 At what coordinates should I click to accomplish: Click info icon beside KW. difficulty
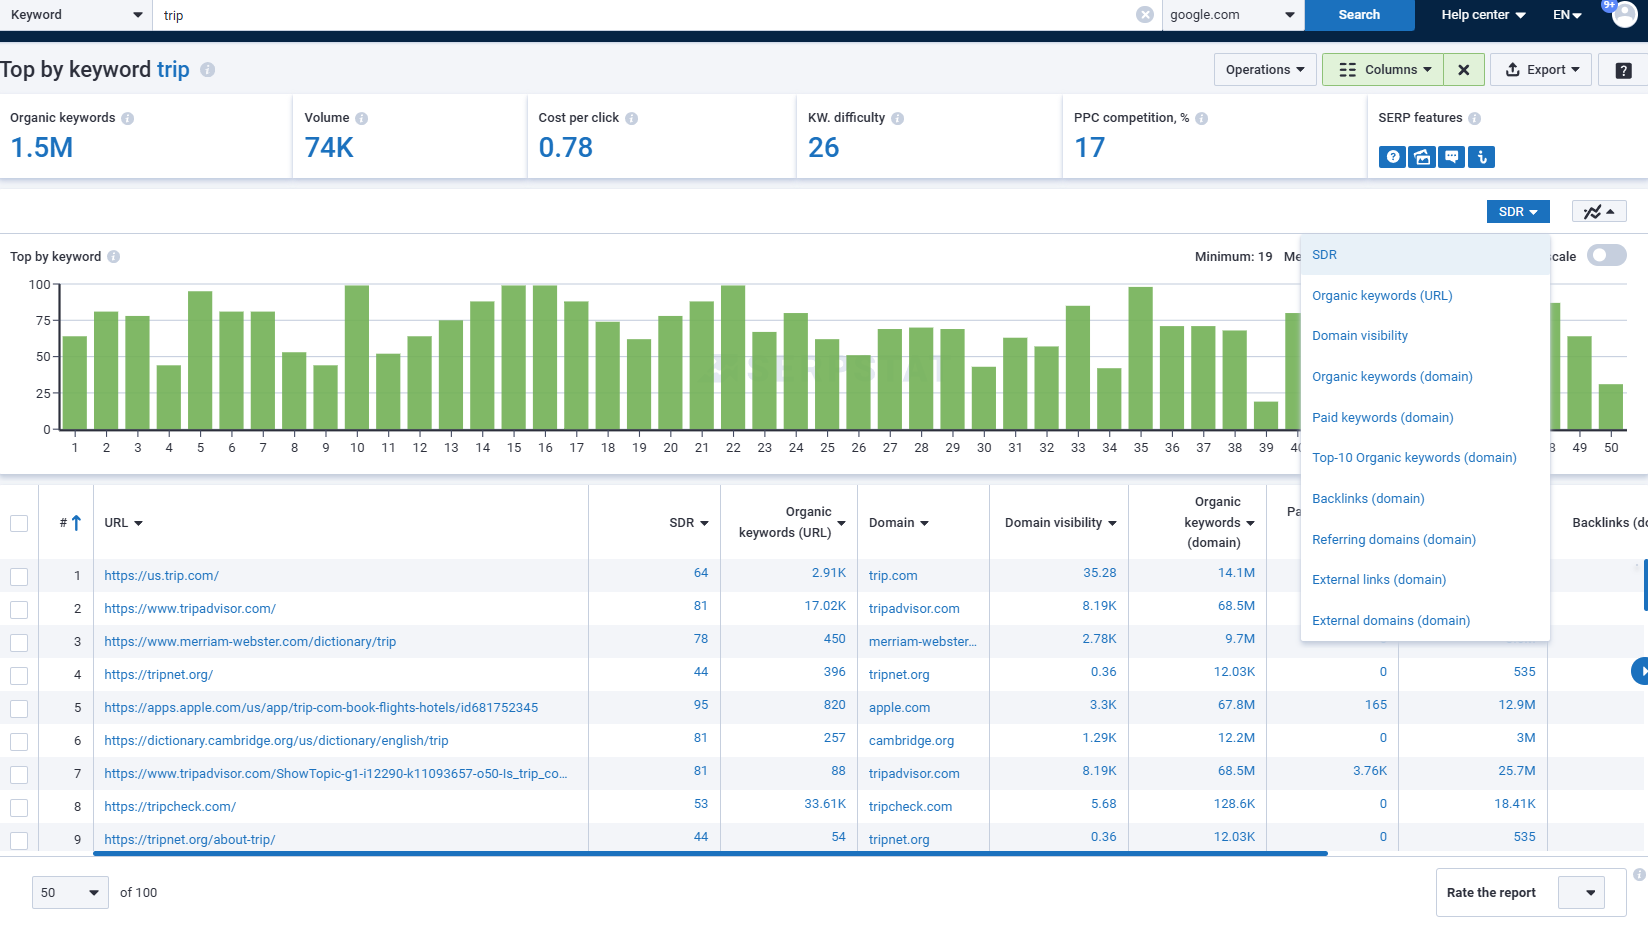tap(898, 118)
